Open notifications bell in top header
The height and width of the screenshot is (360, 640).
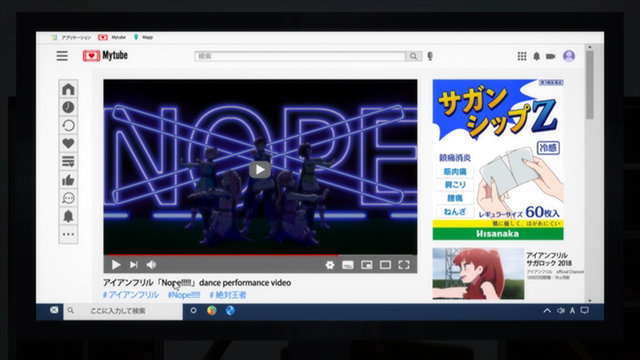536,56
